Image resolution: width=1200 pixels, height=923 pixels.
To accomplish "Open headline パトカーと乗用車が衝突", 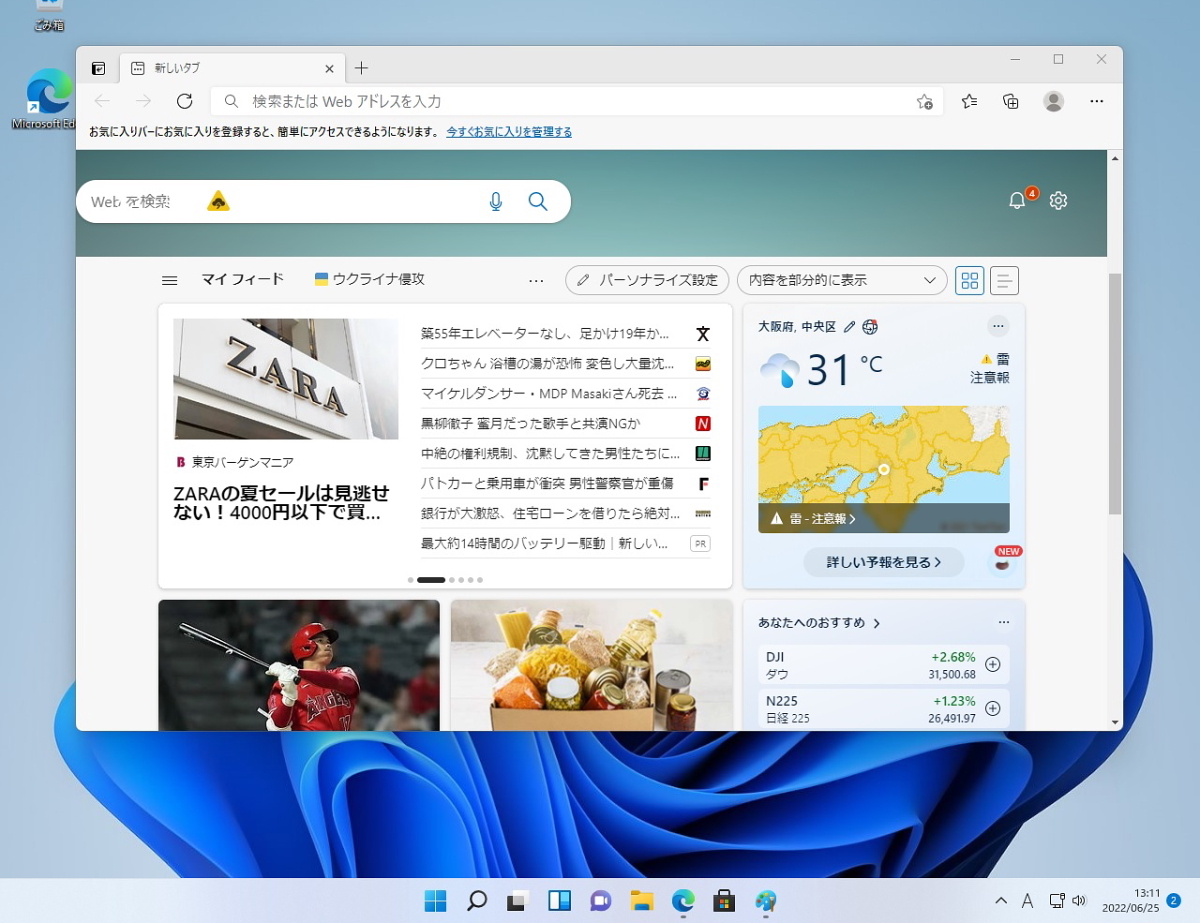I will [548, 483].
